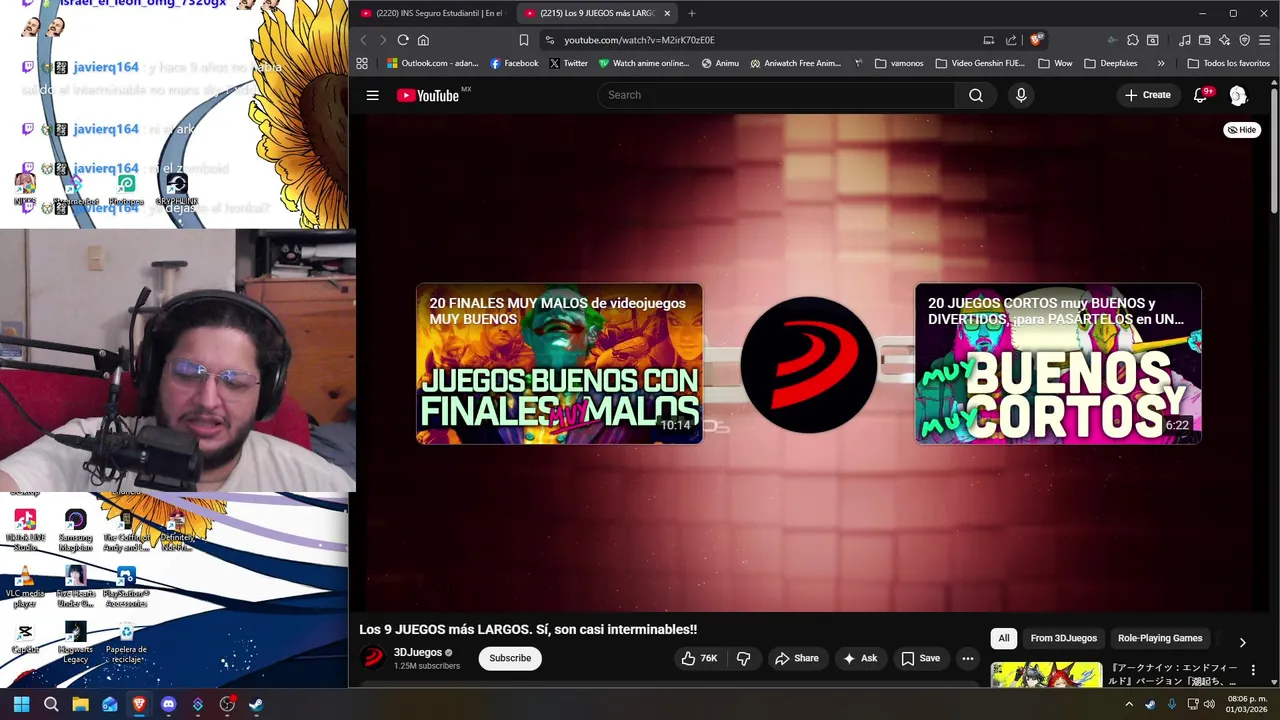Click the YouTube search input field

point(776,95)
